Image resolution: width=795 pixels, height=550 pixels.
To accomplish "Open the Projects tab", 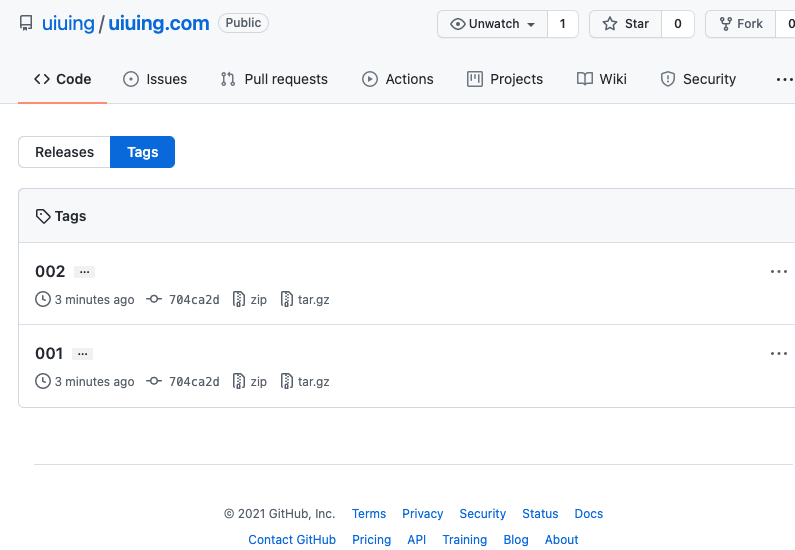I will [x=505, y=79].
